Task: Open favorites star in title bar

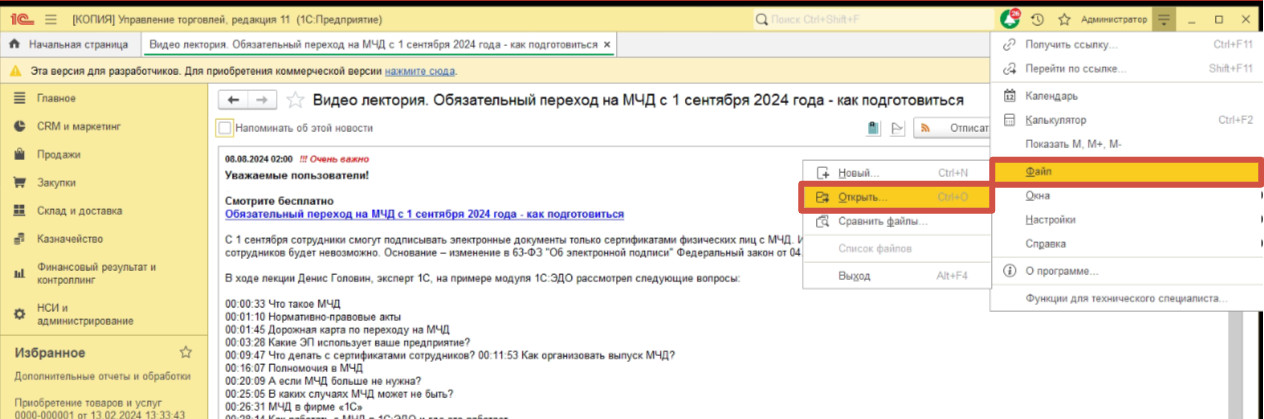Action: [x=1064, y=20]
